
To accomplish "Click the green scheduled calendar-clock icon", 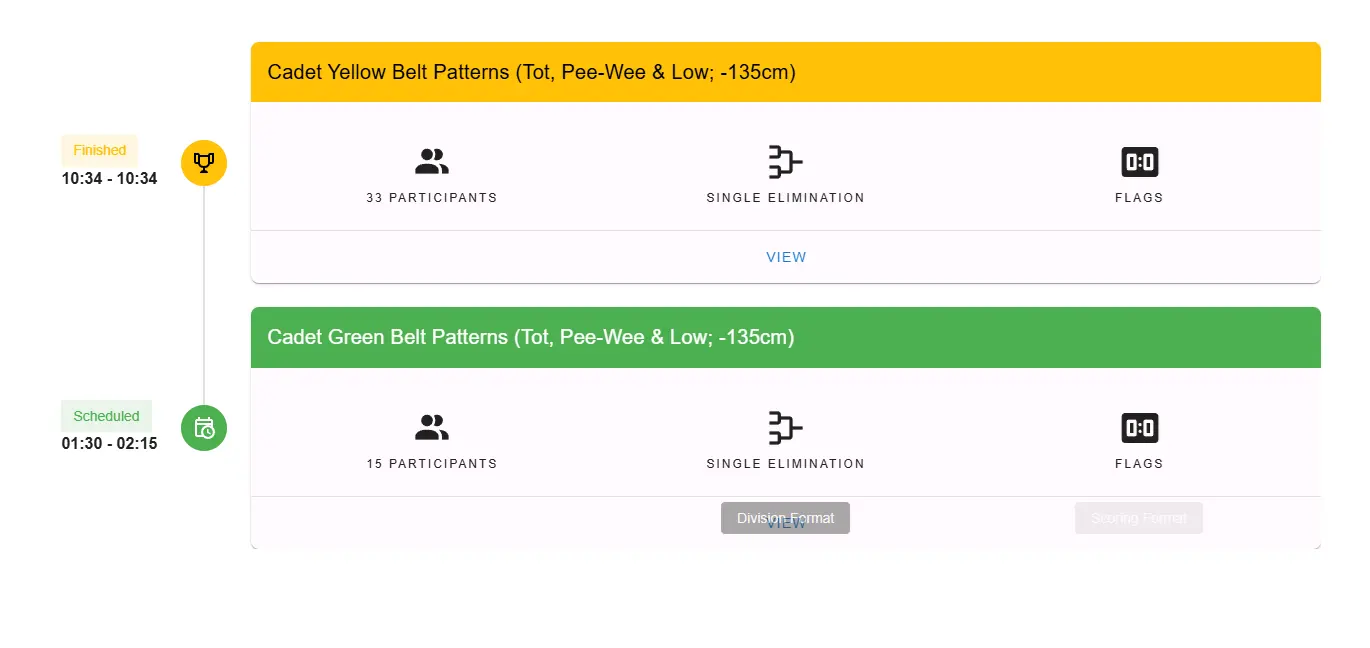I will (x=204, y=428).
